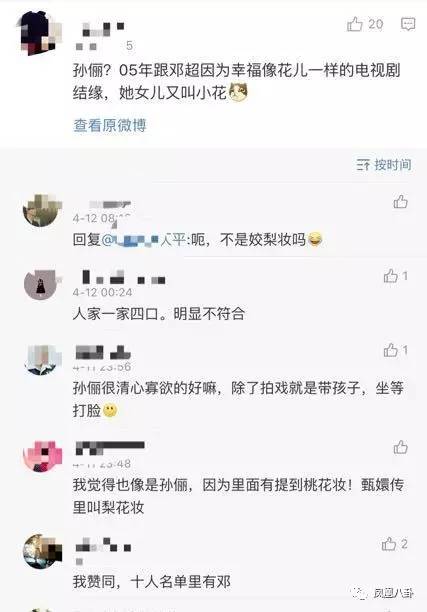The height and width of the screenshot is (612, 427).
Task: Open avatar of the 4-12 08 commenter
Action: pyautogui.click(x=42, y=210)
